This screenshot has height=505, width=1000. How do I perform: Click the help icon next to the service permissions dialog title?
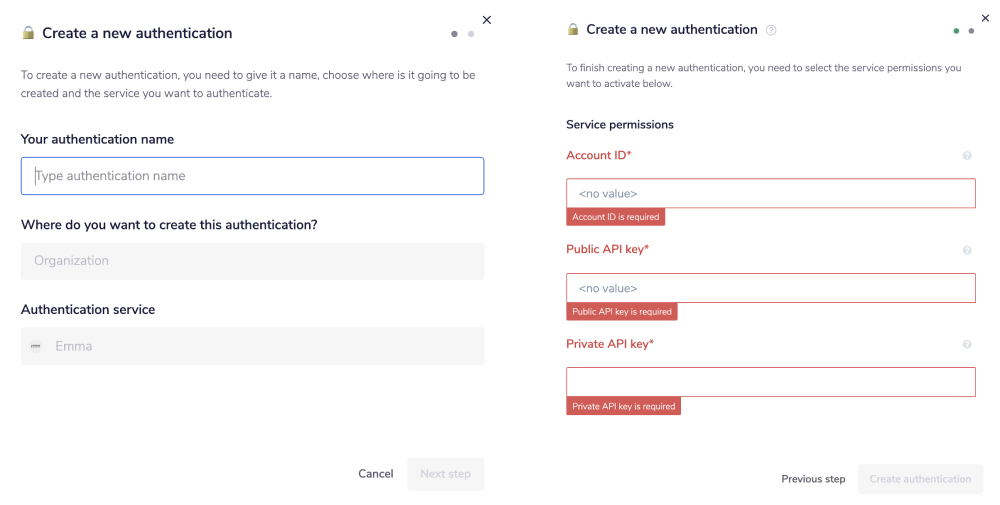point(771,30)
